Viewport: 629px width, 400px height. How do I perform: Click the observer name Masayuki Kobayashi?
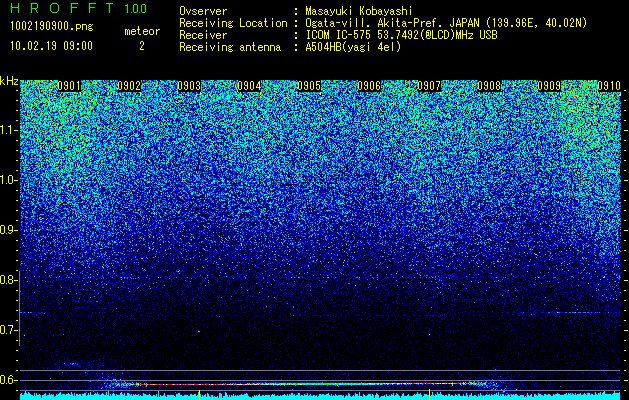click(x=359, y=12)
